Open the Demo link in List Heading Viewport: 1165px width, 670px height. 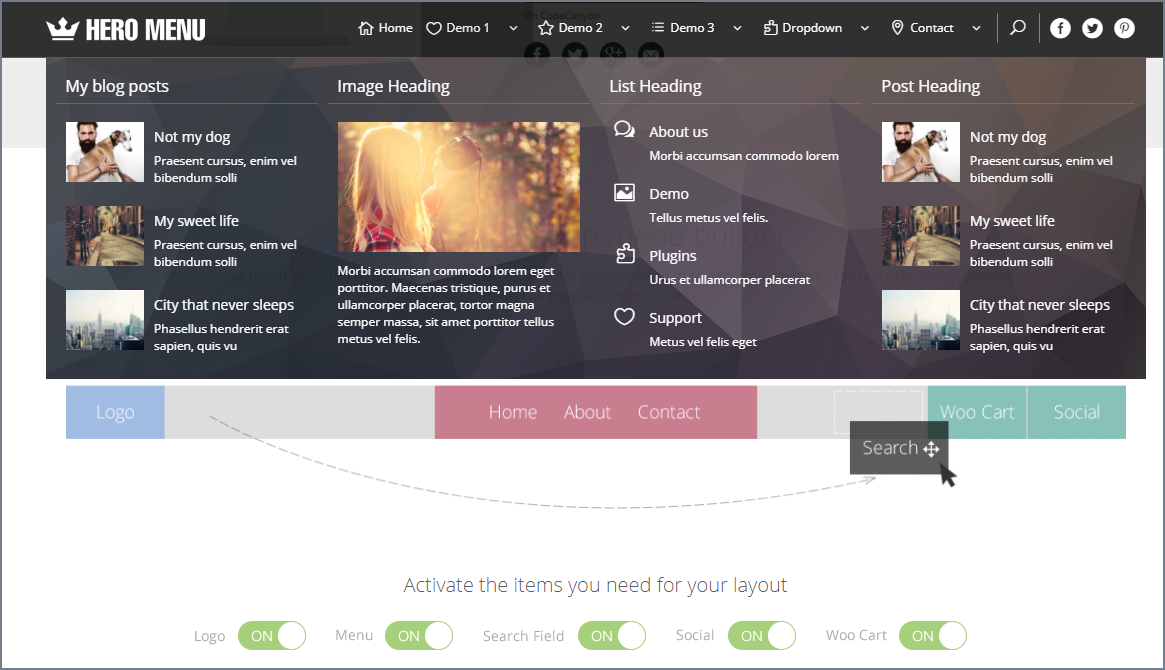click(669, 194)
